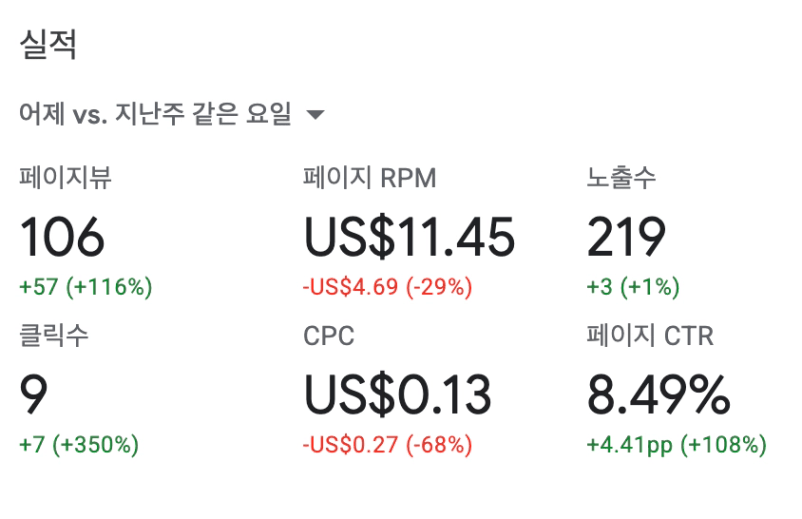This screenshot has height=519, width=802.
Task: Click the US$11.45 page RPM value
Action: click(409, 238)
